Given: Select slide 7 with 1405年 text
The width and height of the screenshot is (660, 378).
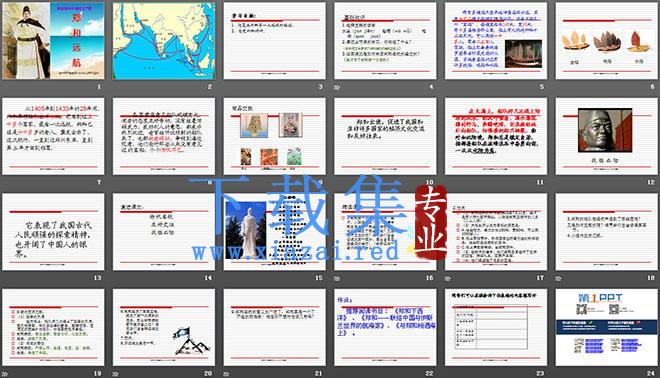Looking at the screenshot, I should [53, 136].
